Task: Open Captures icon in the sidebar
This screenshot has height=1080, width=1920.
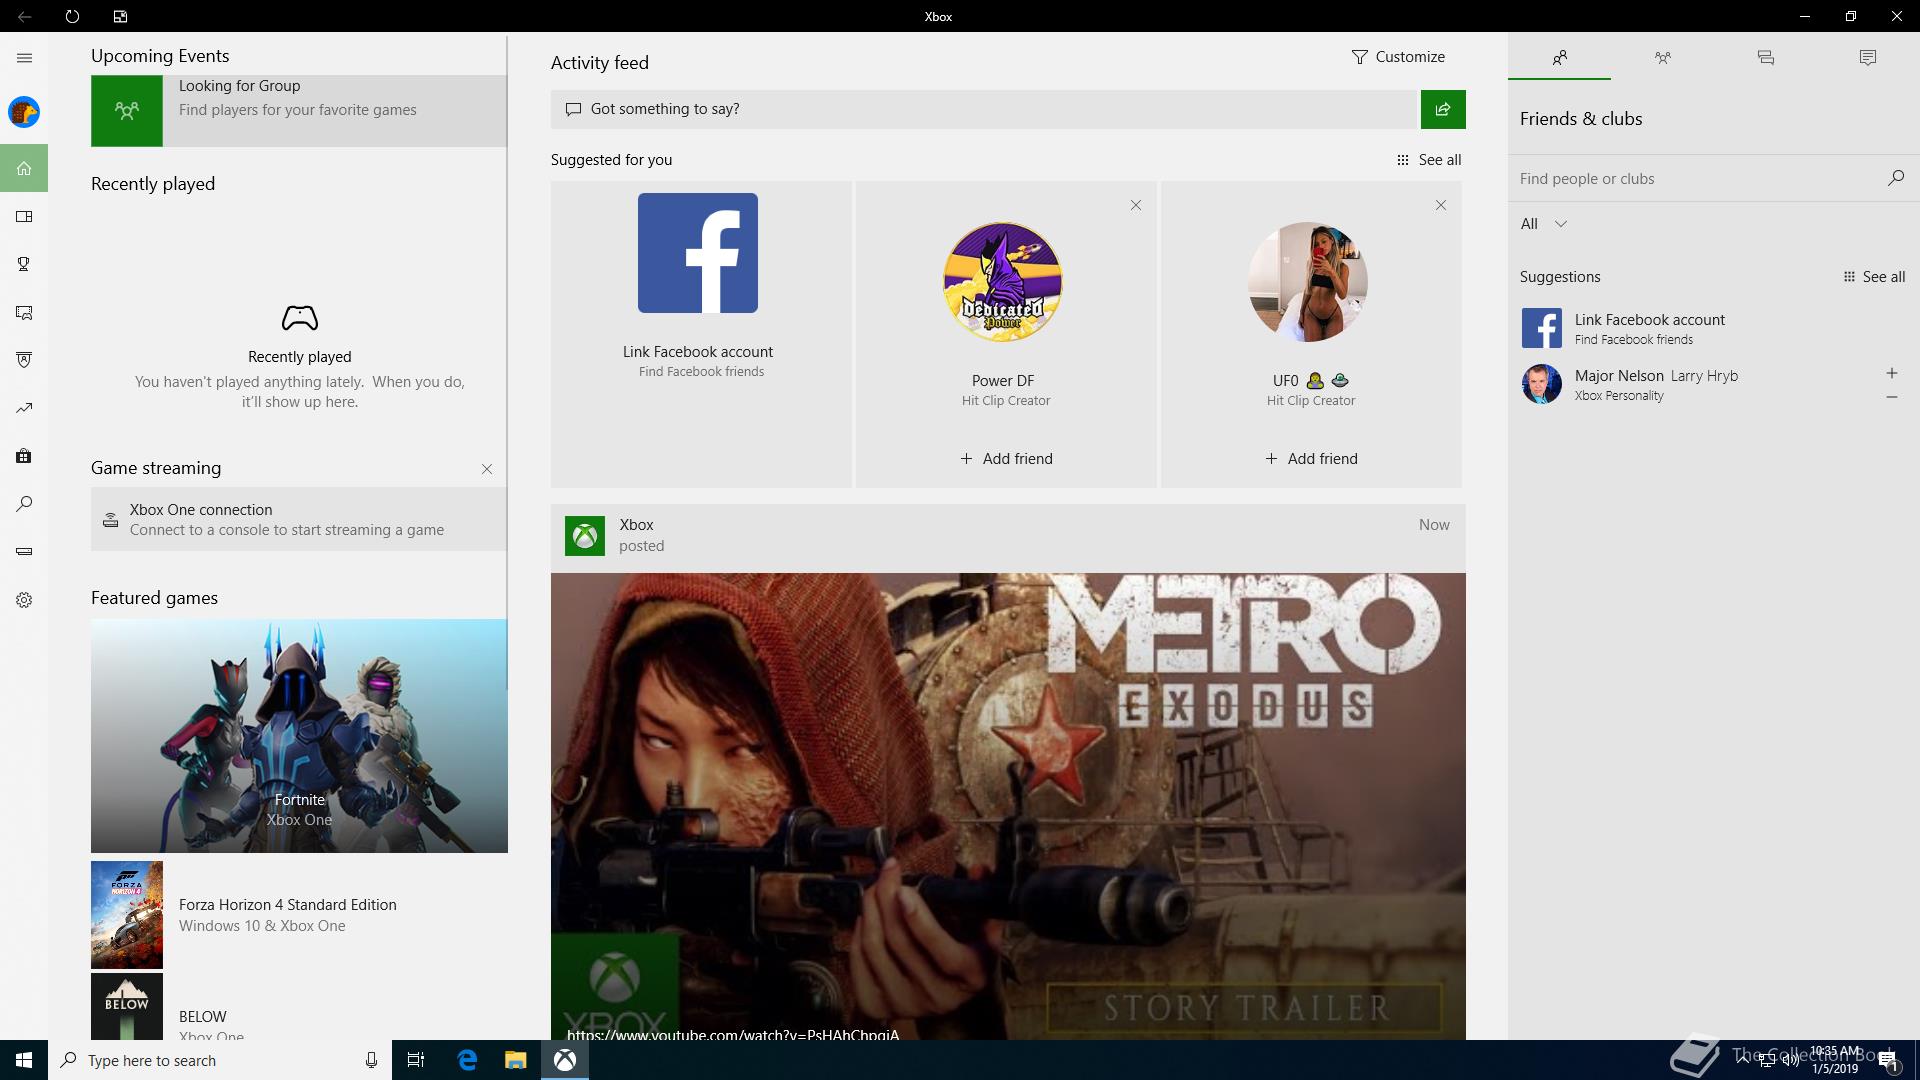Action: coord(24,312)
